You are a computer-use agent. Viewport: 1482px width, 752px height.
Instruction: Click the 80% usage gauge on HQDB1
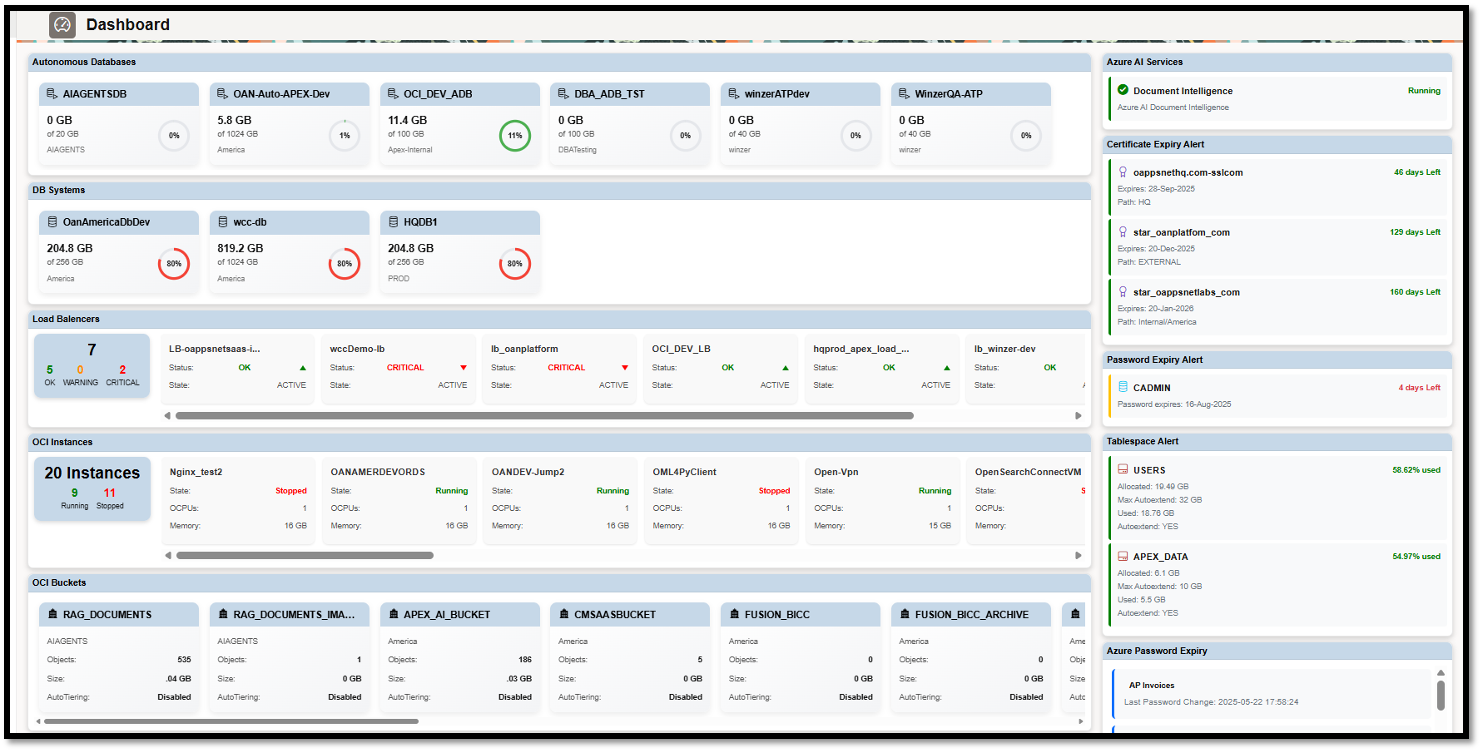(516, 264)
